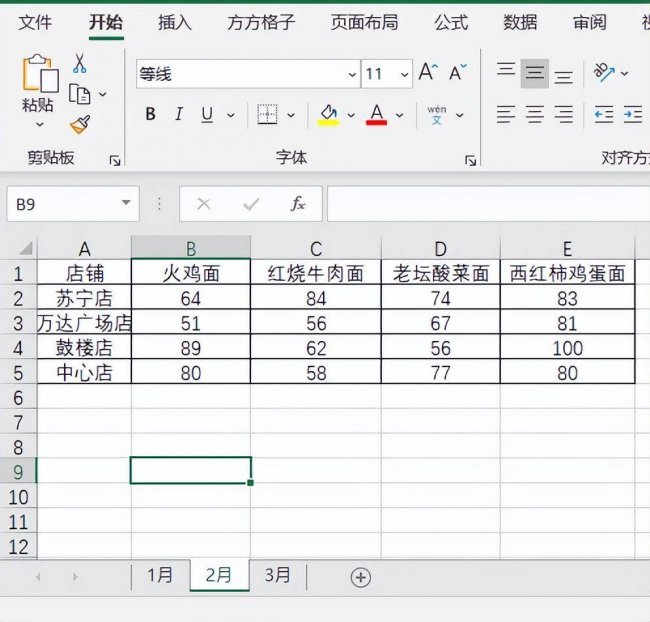Increase indent icon
The width and height of the screenshot is (650, 622).
633,114
